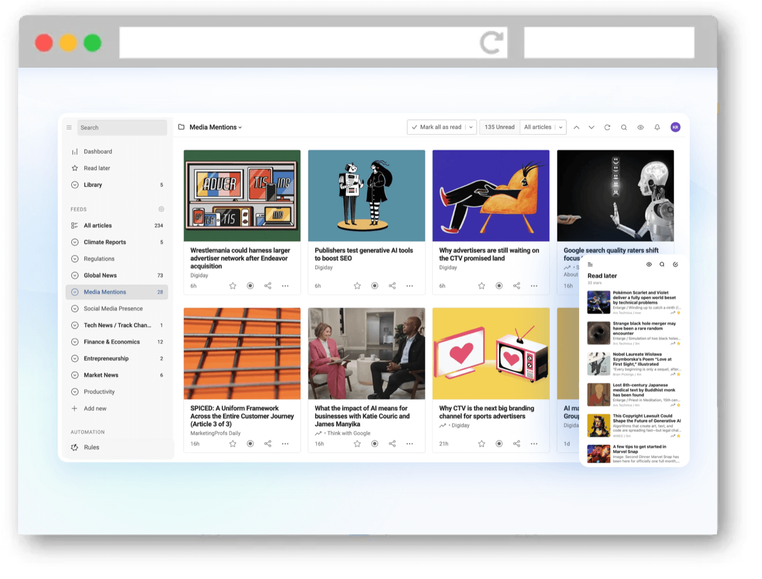Click Add new feed in the sidebar
The image size is (762, 579).
pos(95,408)
